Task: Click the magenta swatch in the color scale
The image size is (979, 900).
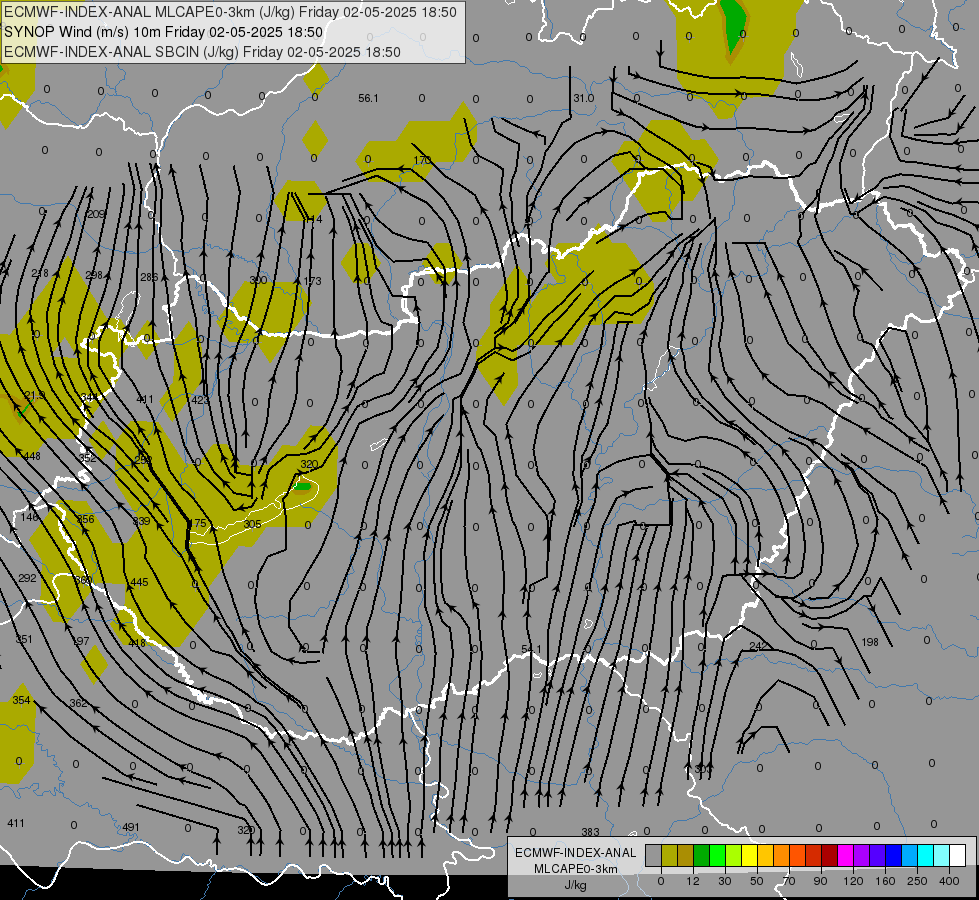Action: point(845,855)
